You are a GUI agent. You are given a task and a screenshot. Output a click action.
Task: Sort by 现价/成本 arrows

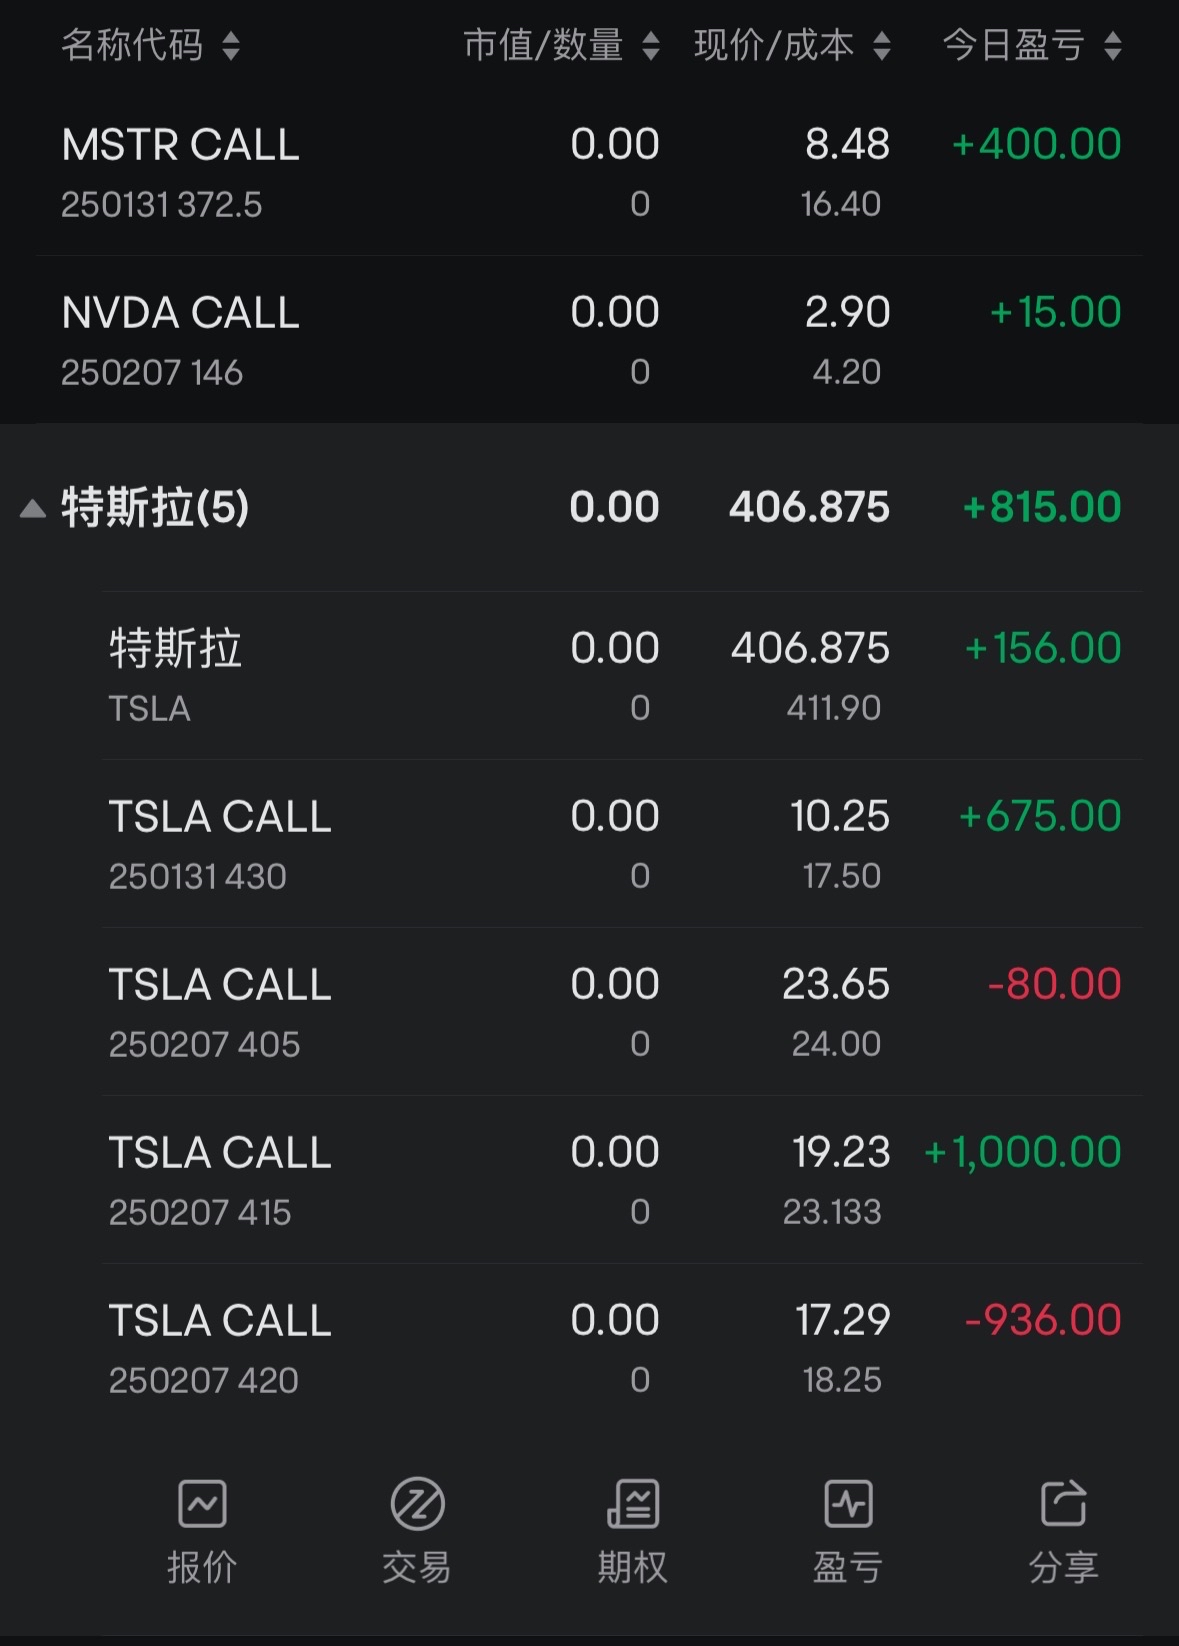click(x=882, y=46)
